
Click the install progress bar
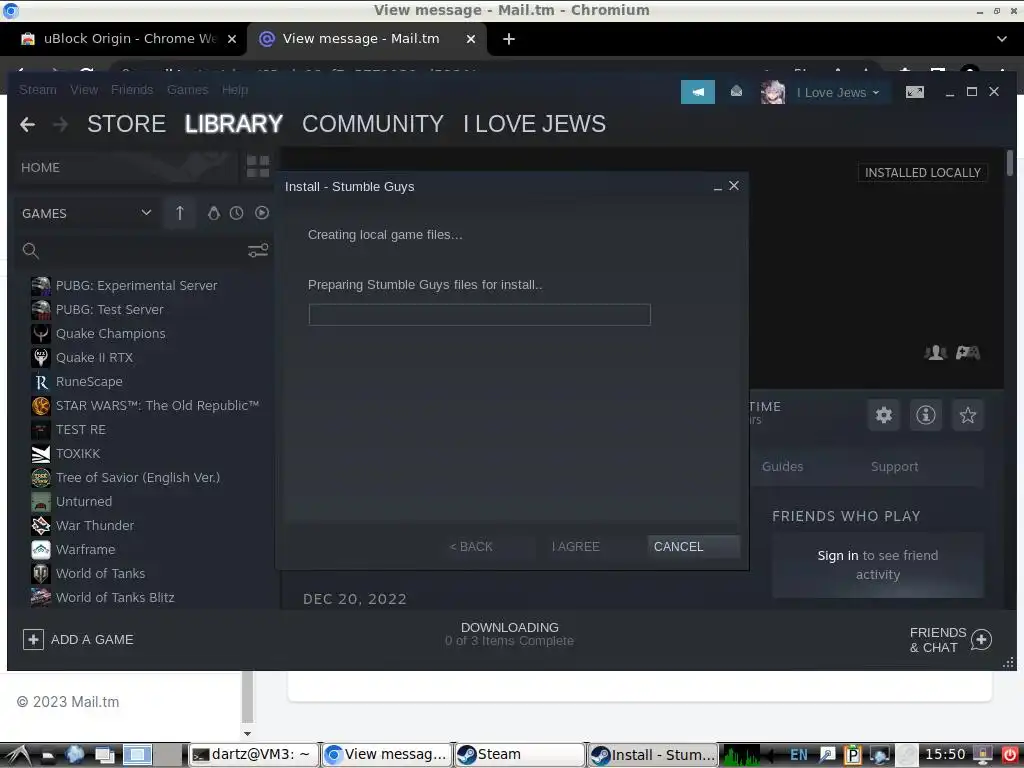click(479, 315)
